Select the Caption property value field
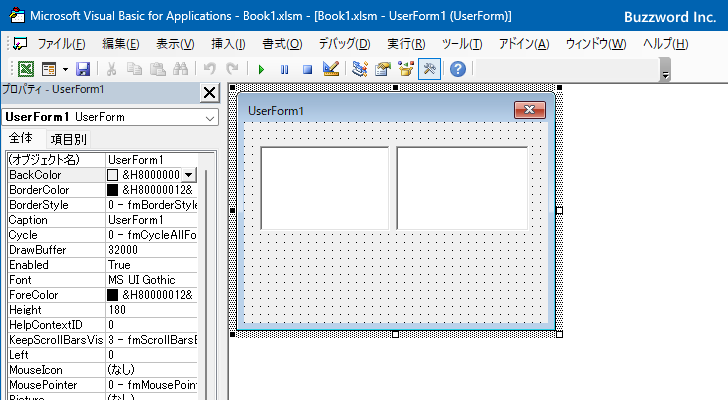728x400 pixels. [152, 219]
